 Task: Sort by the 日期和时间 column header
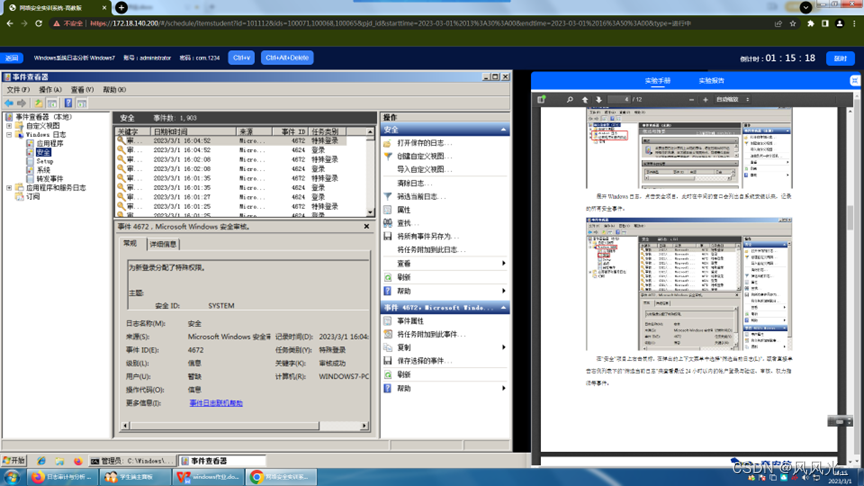[x=193, y=132]
